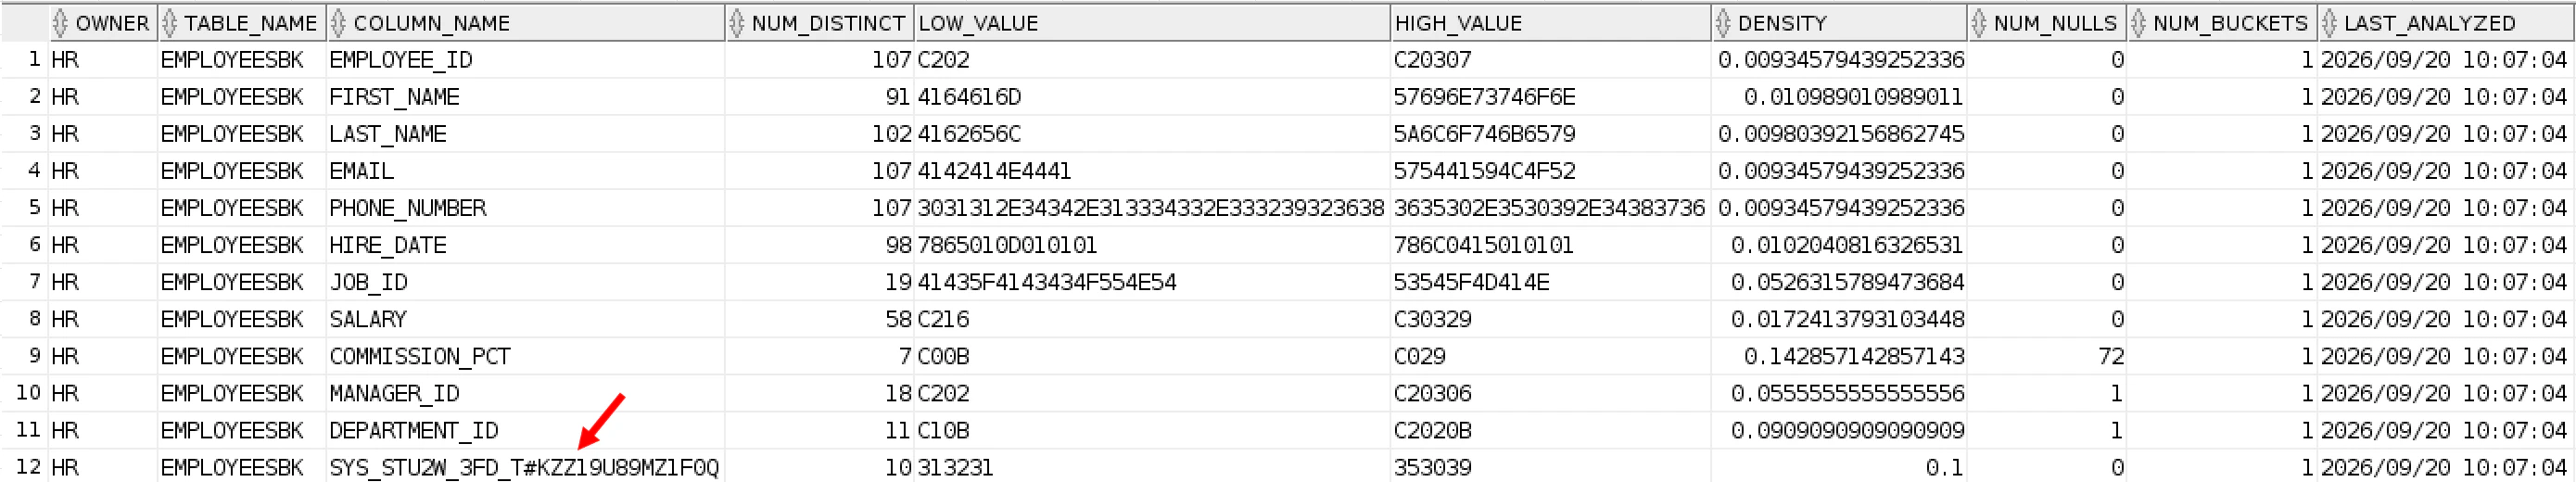Click the LAST_ANALYZED column sort icon

click(2330, 23)
